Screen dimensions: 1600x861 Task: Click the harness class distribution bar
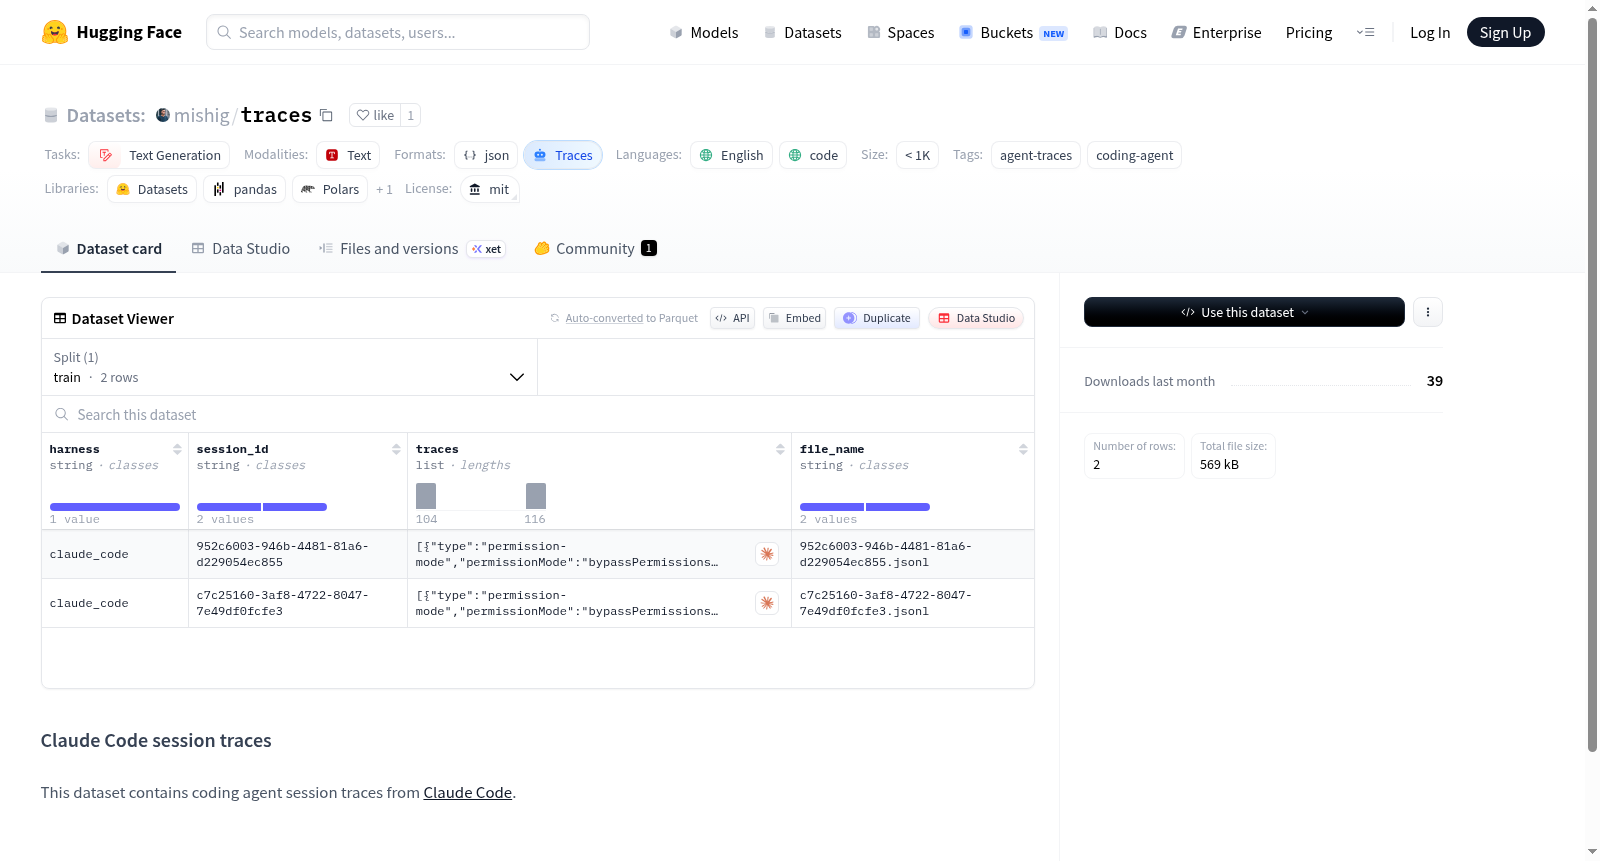(115, 507)
